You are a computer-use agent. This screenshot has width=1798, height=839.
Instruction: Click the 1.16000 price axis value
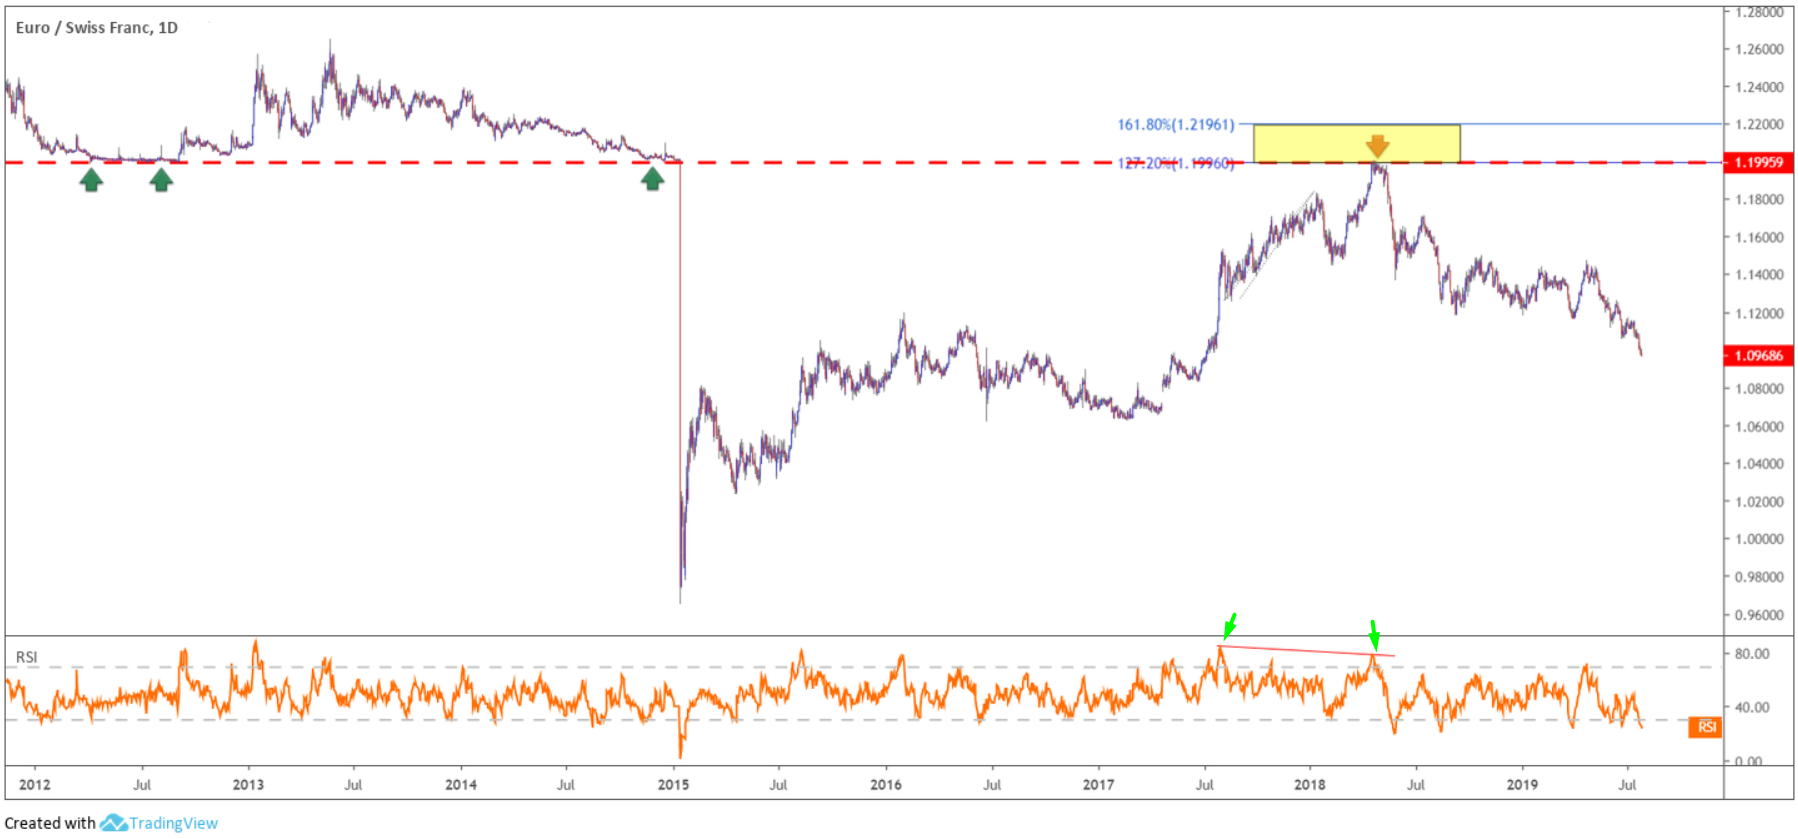[1759, 237]
